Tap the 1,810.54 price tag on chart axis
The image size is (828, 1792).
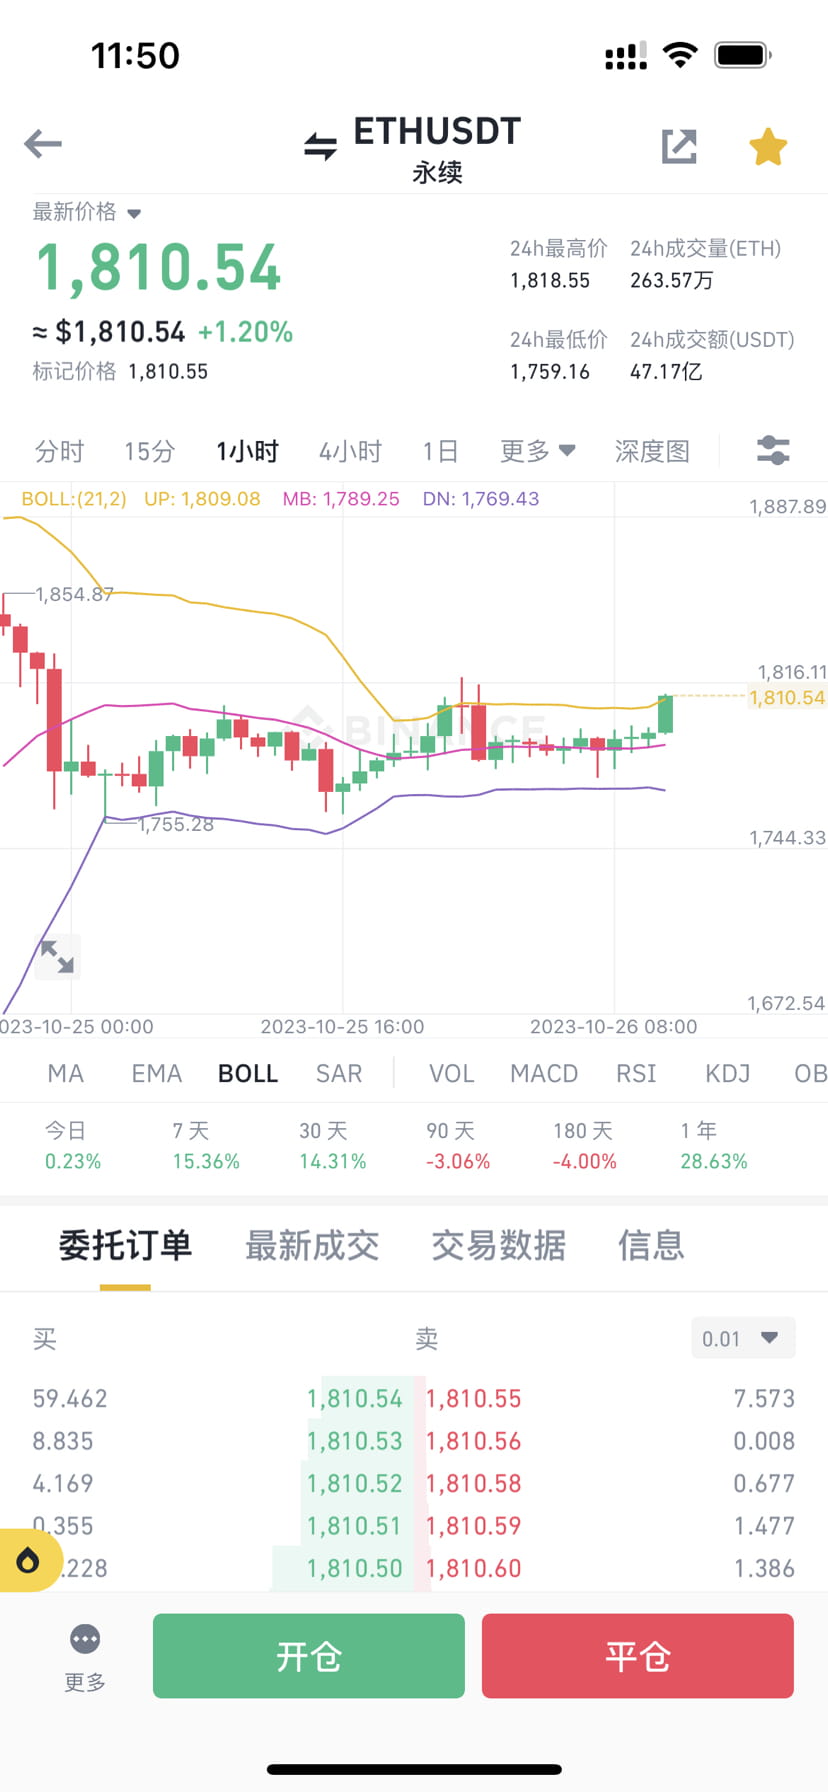point(787,698)
